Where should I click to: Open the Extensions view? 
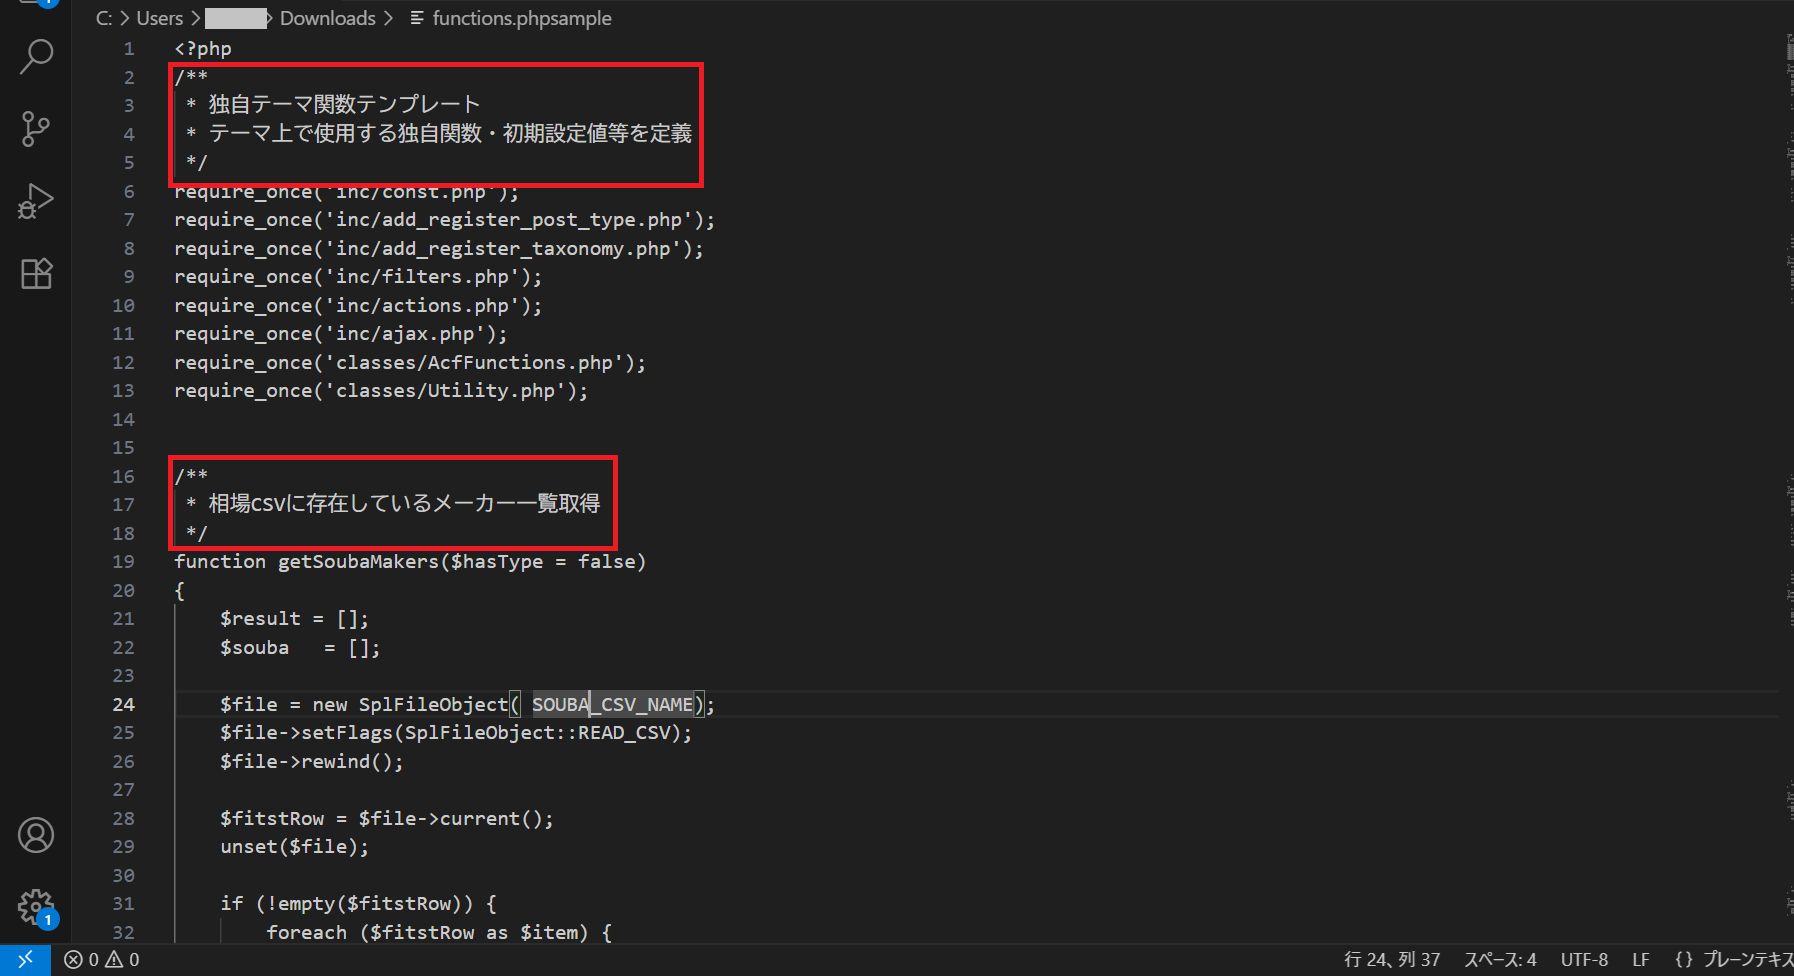36,273
